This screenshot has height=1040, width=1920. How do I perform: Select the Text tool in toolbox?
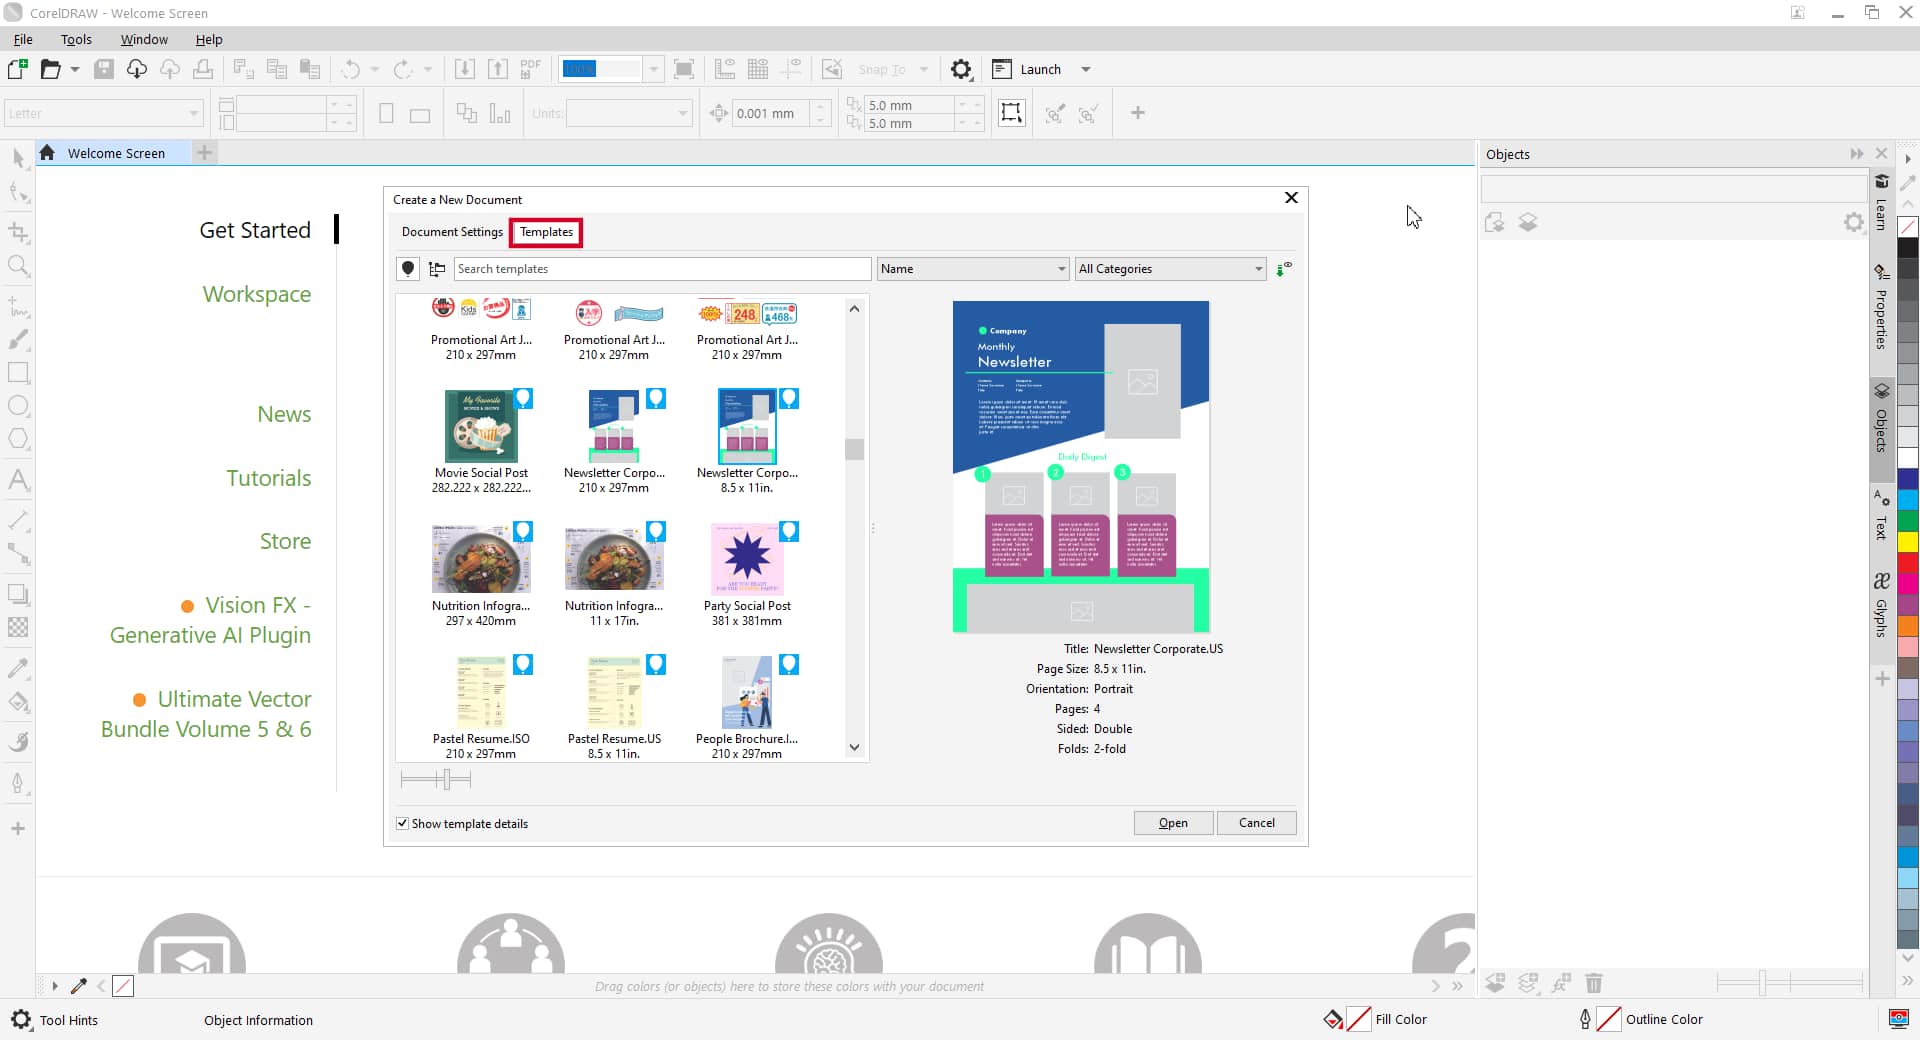pos(18,479)
